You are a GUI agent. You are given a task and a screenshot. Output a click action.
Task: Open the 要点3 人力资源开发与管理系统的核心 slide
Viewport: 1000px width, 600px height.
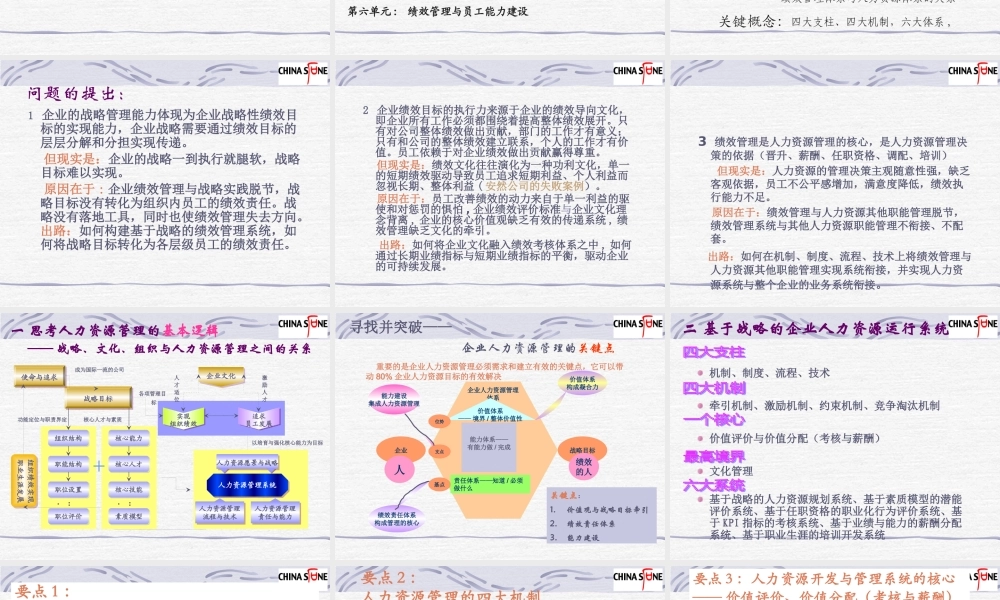pos(835,582)
